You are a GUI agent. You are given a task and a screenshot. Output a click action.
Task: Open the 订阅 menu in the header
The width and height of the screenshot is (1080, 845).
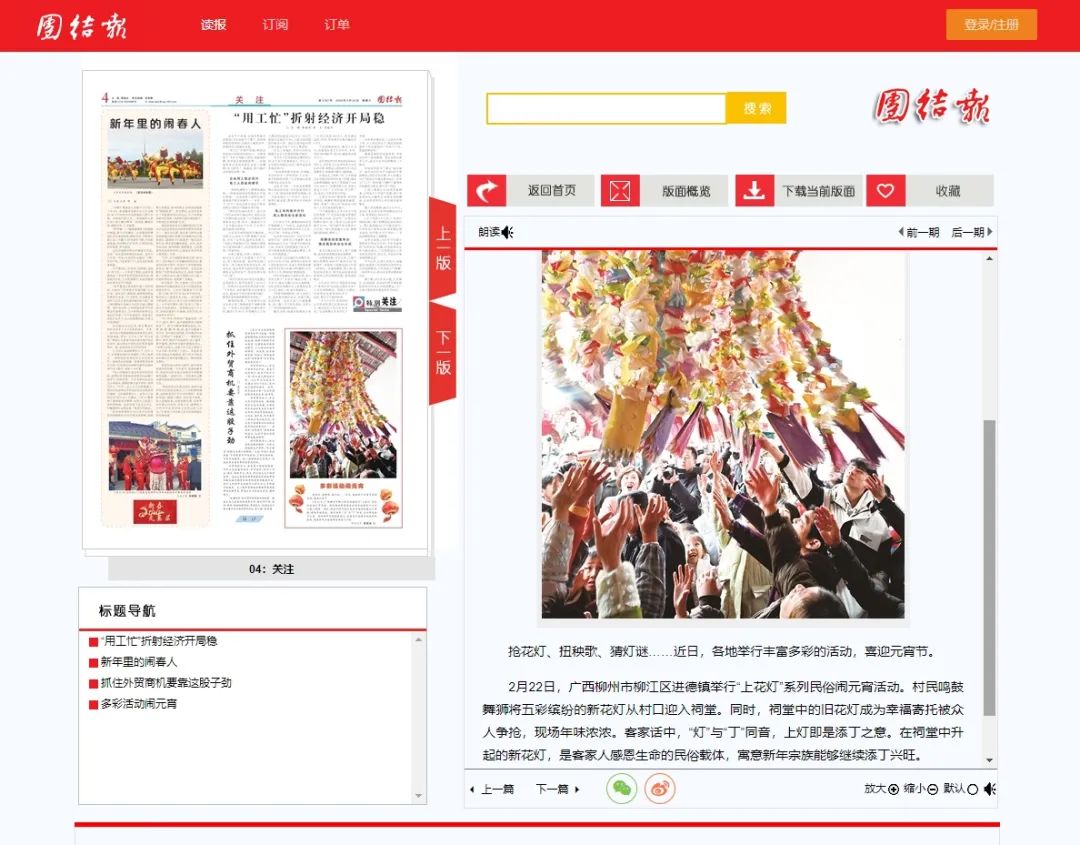click(x=275, y=25)
